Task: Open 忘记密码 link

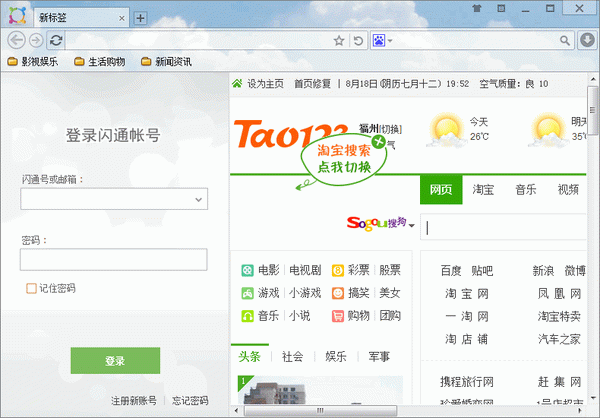Action: pos(190,400)
